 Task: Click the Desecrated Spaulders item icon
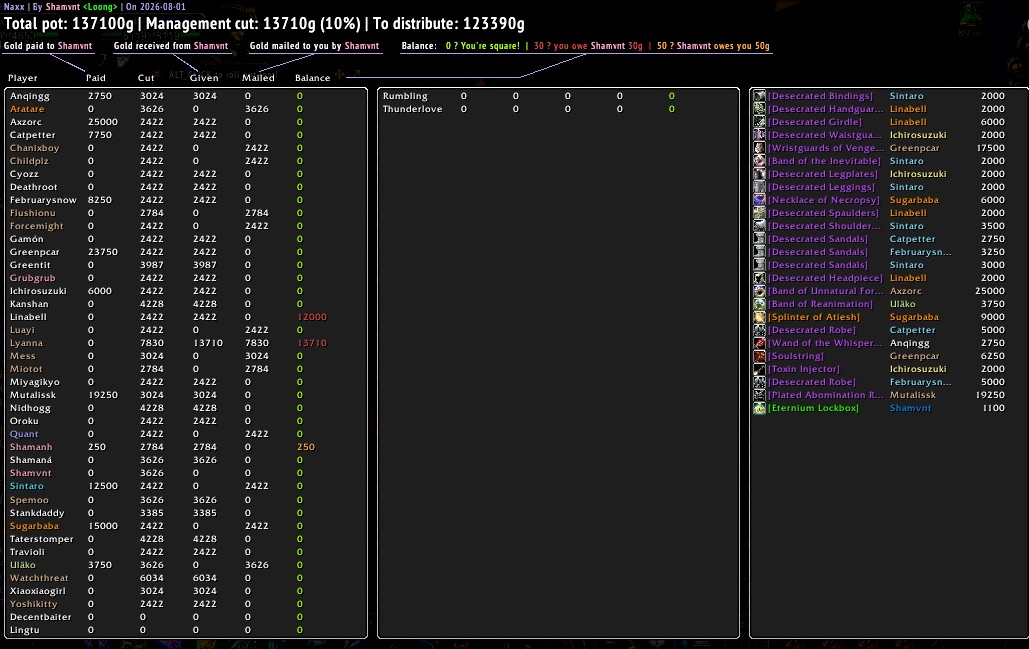click(x=759, y=213)
